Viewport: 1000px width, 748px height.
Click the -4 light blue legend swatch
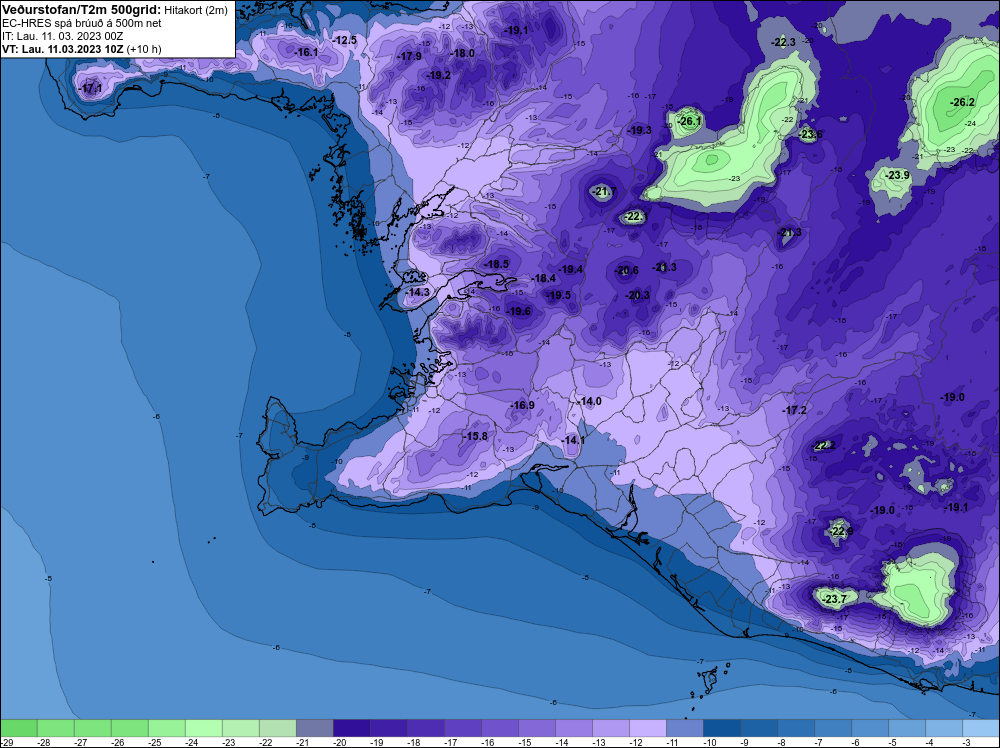[943, 728]
